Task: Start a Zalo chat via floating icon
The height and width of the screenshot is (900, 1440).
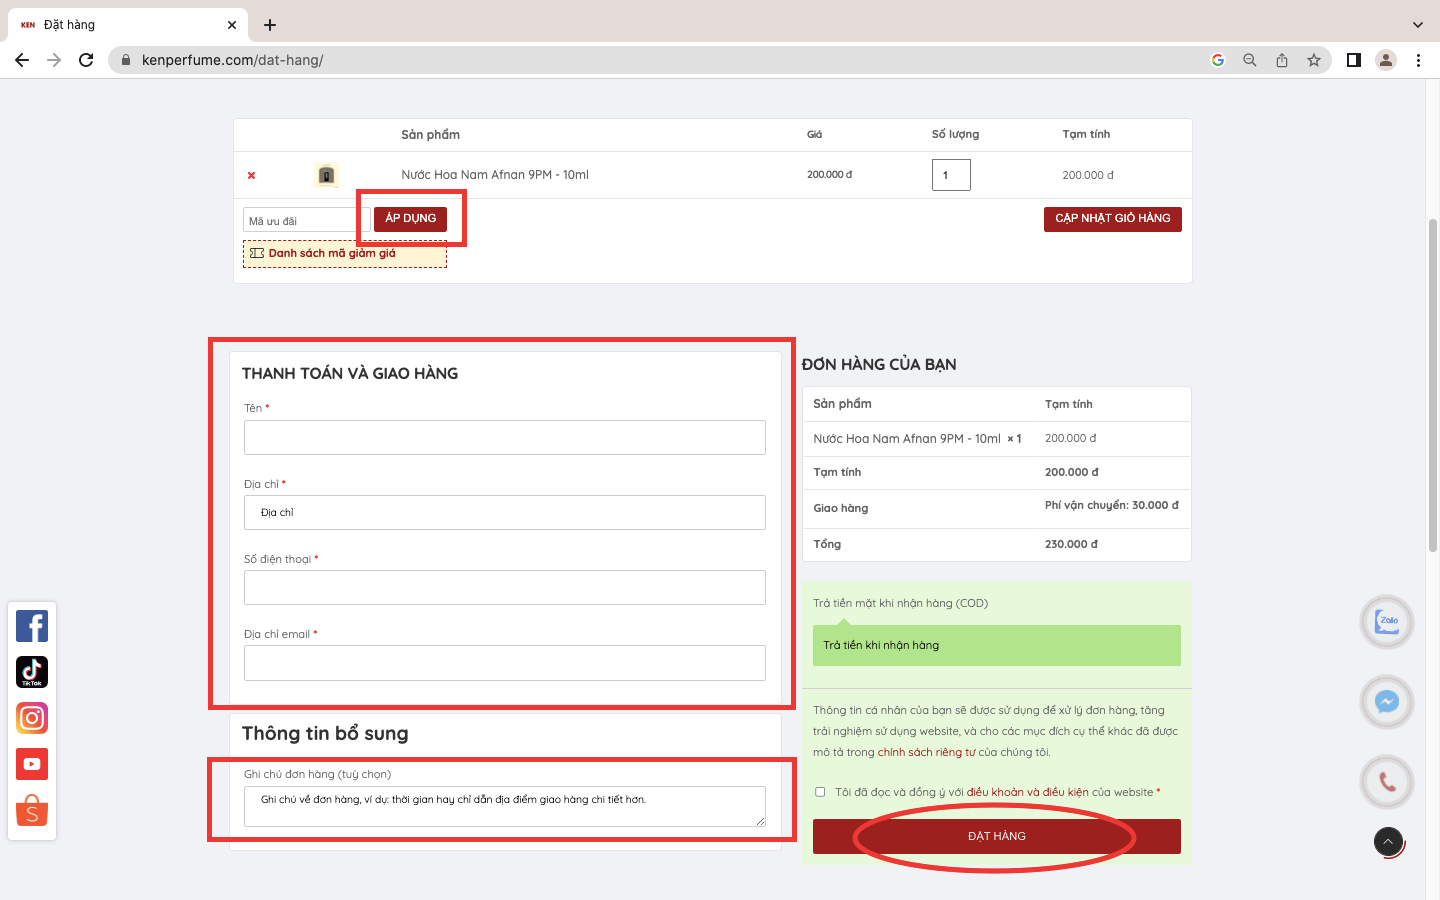Action: point(1386,621)
